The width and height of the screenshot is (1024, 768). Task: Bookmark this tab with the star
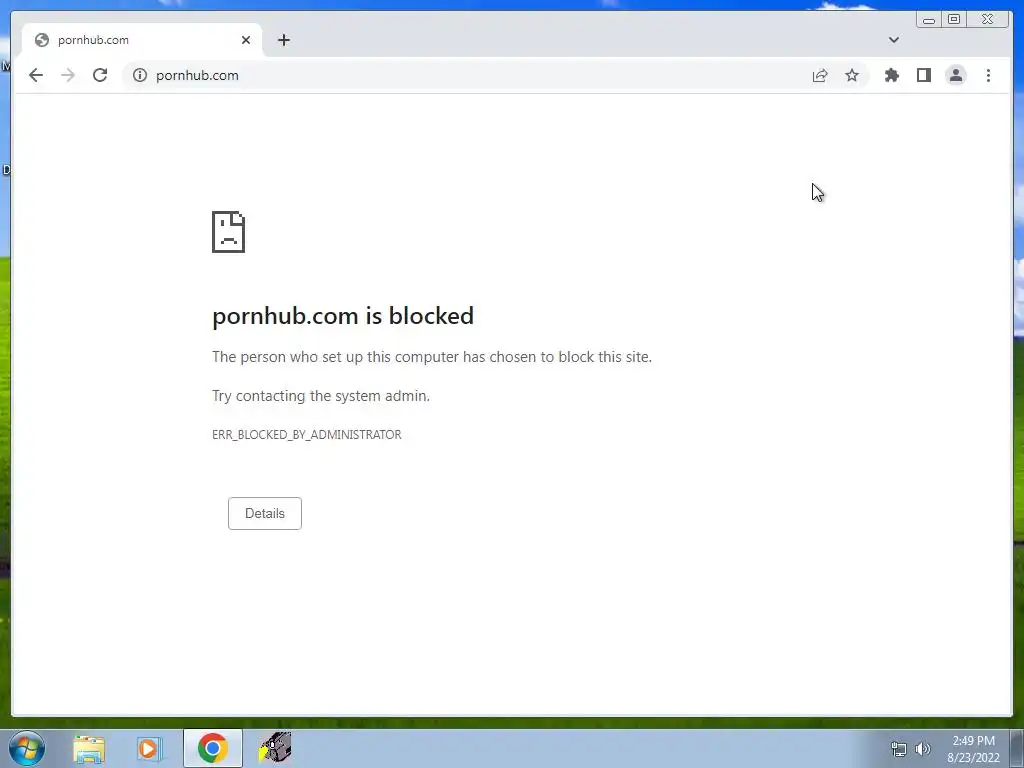852,75
